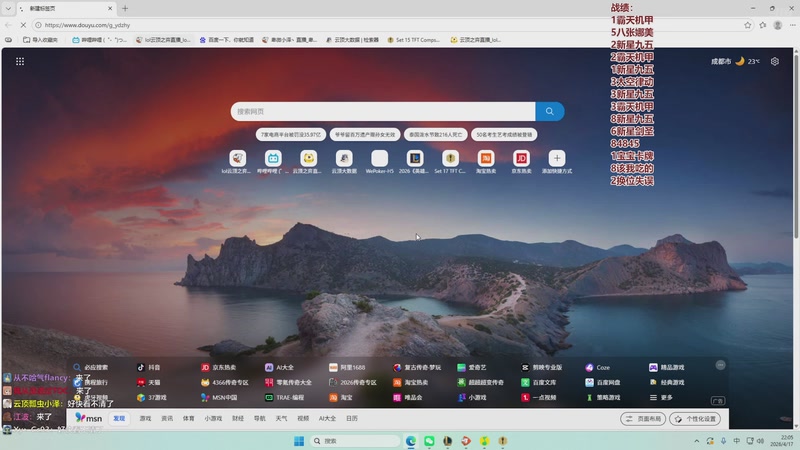Open the 百度文库 link in site list
800x450 pixels.
coord(539,382)
